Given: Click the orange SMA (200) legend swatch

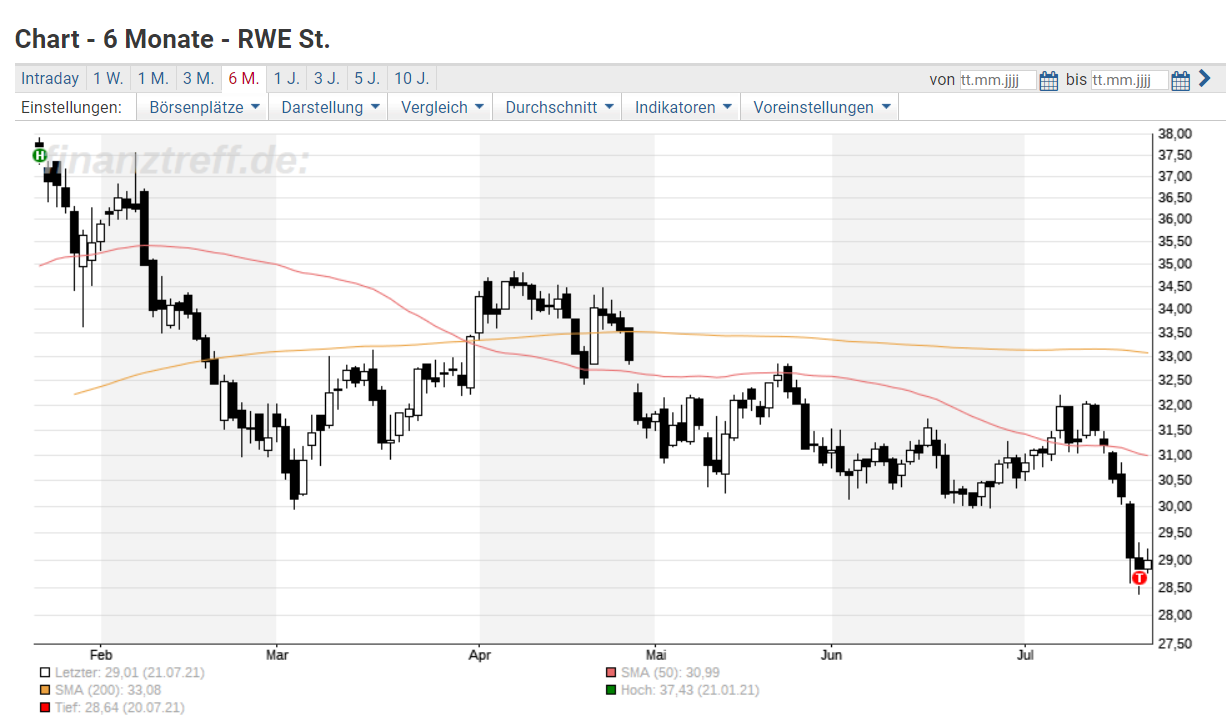Looking at the screenshot, I should pos(45,690).
